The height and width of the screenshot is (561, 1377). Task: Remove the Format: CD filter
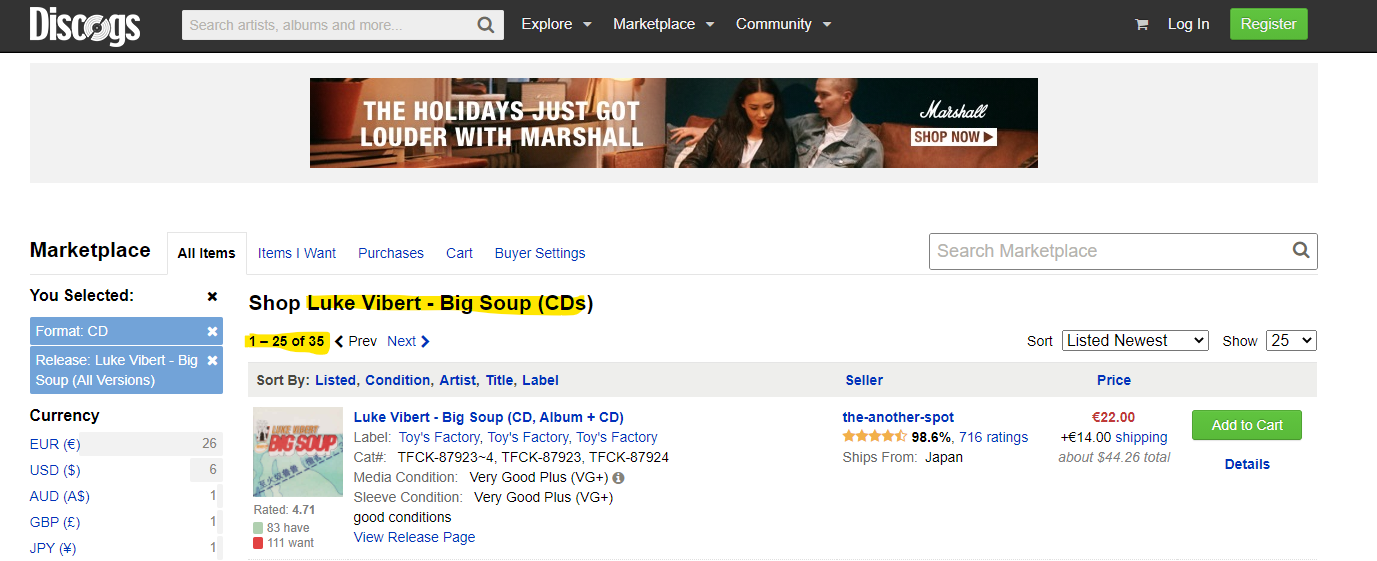click(x=212, y=331)
